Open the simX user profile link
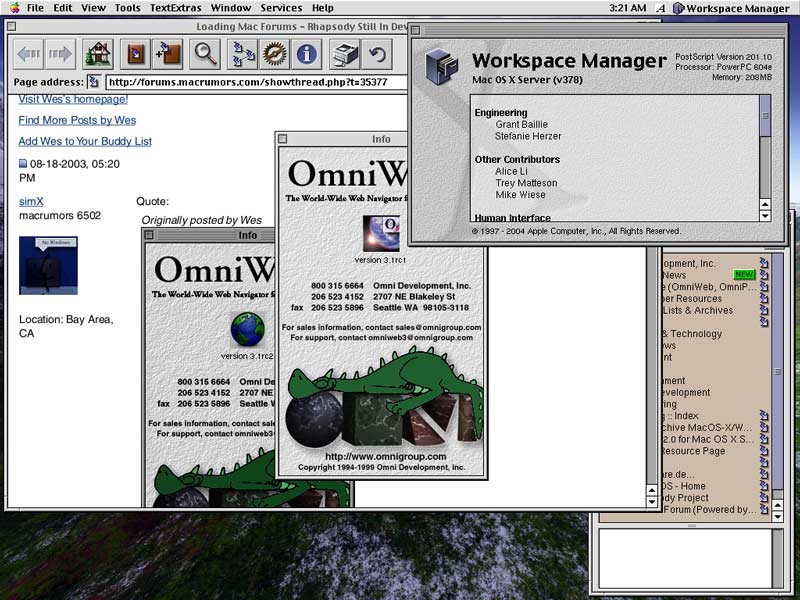Screen dimensions: 800x600 (x=31, y=202)
